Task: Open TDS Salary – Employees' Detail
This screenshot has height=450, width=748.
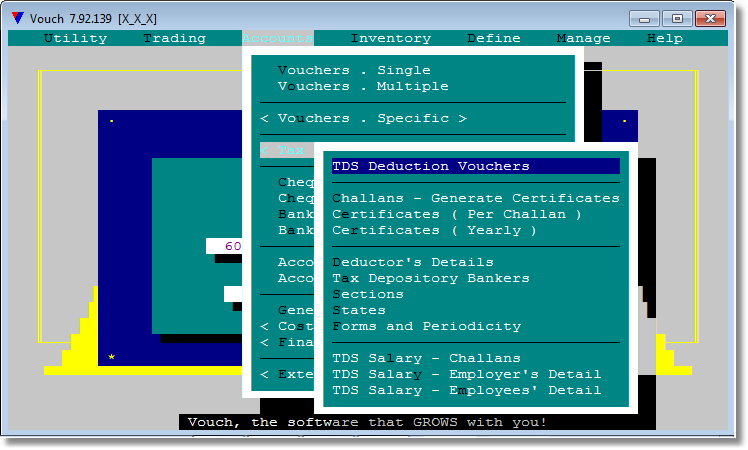Action: (x=467, y=390)
